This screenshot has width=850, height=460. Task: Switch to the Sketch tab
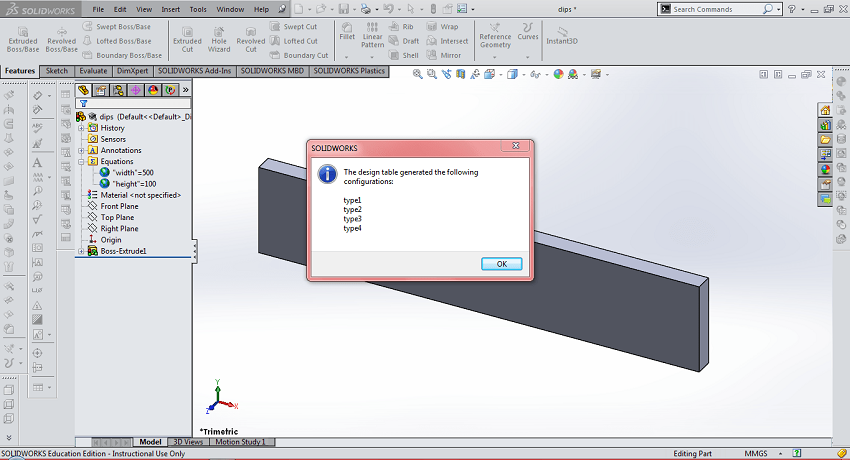click(57, 71)
